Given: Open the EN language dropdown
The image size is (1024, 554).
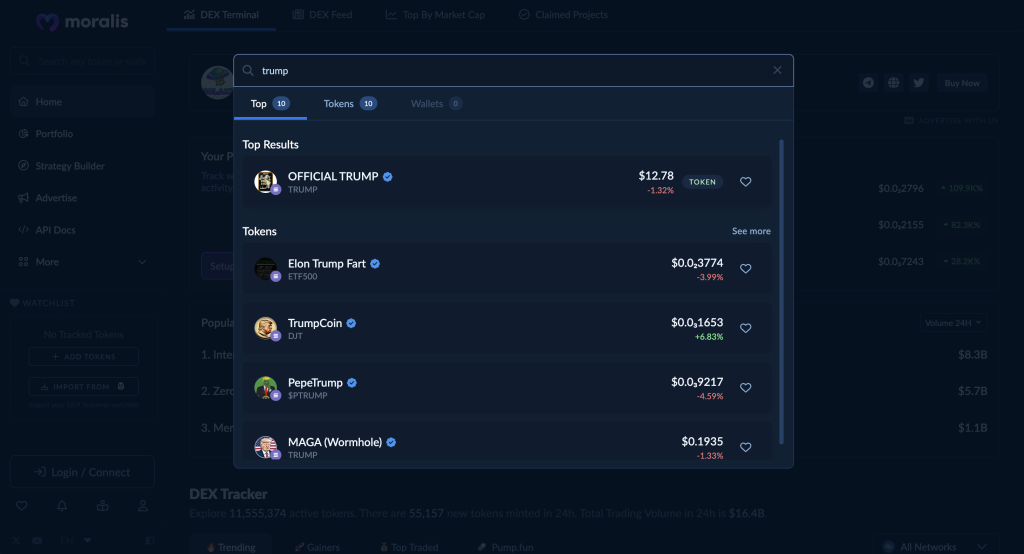Looking at the screenshot, I should coord(75,541).
